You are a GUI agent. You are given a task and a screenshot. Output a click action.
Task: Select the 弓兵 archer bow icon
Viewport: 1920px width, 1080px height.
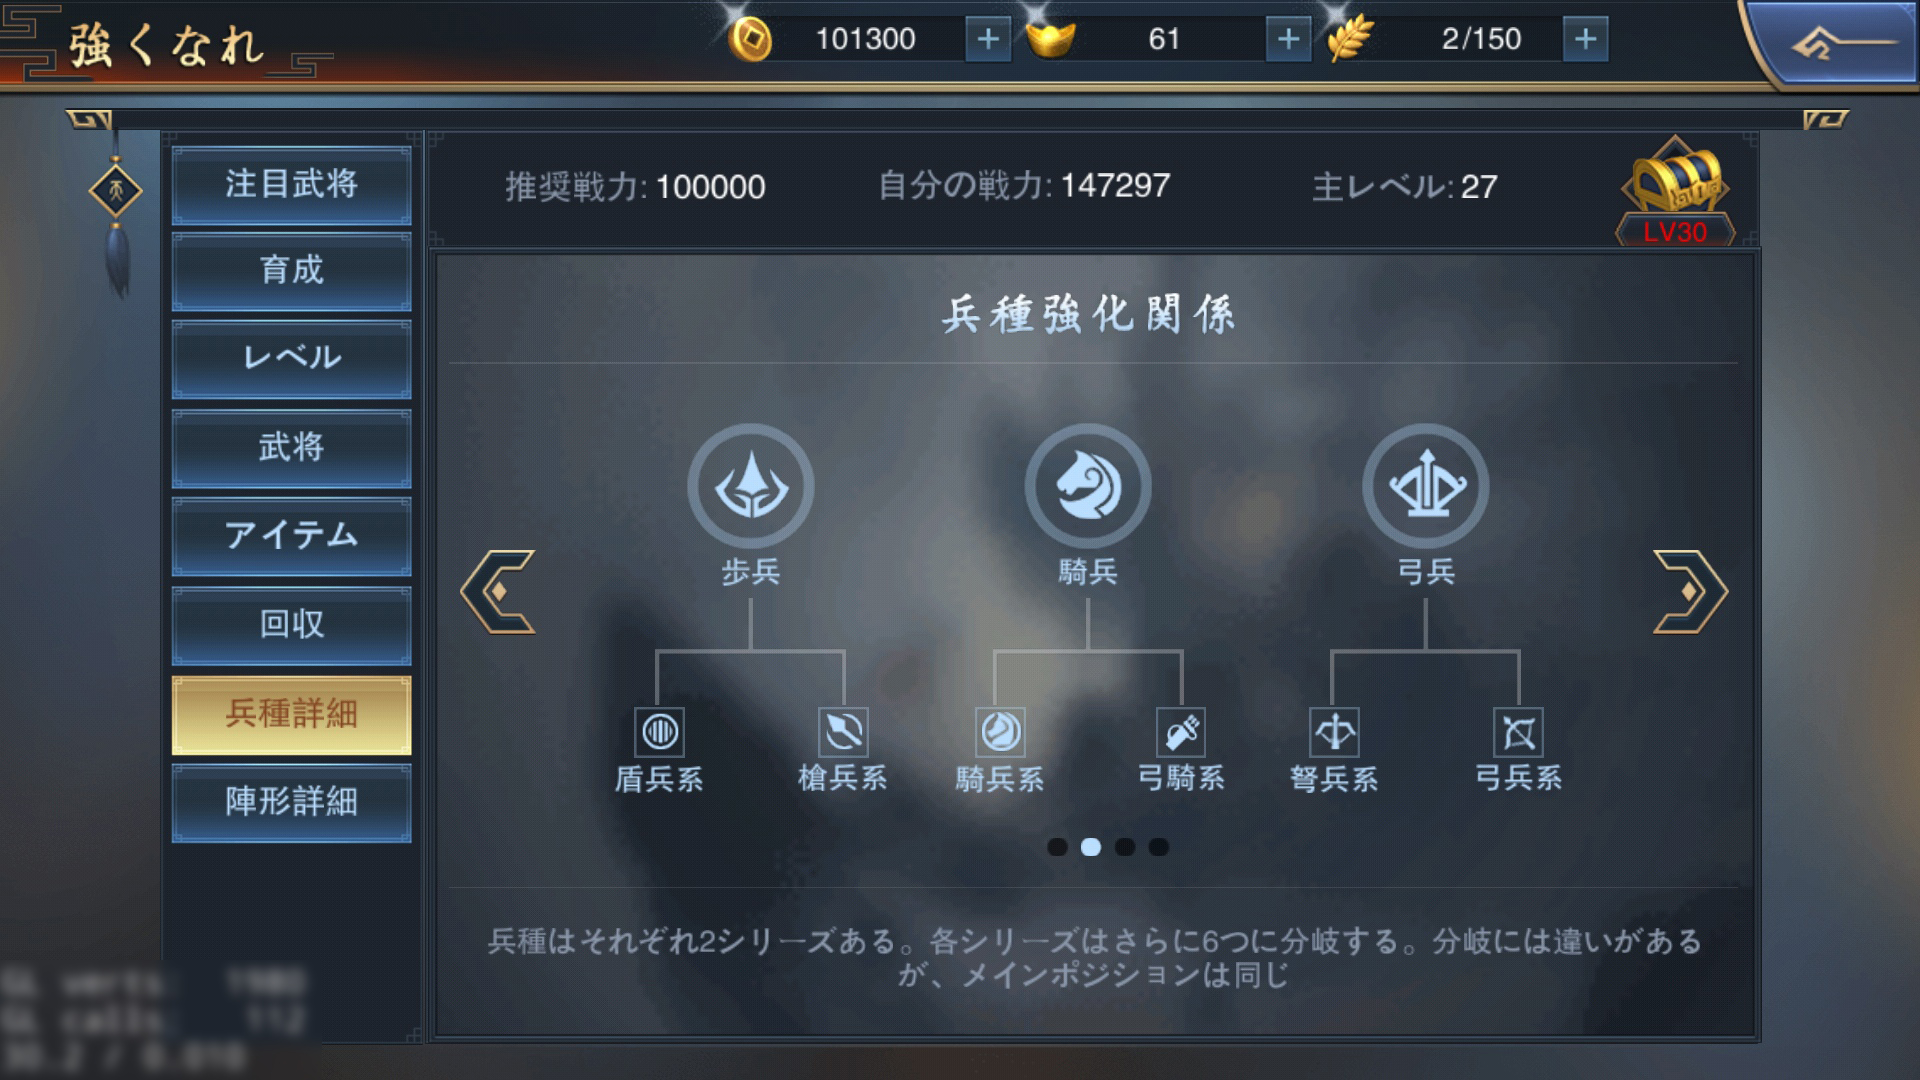[x=1426, y=486]
